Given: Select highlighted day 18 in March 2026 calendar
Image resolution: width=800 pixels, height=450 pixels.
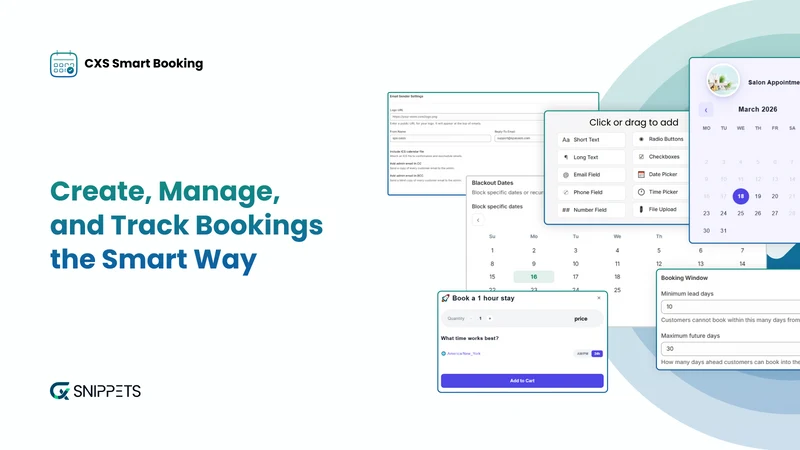Looking at the screenshot, I should [x=740, y=196].
